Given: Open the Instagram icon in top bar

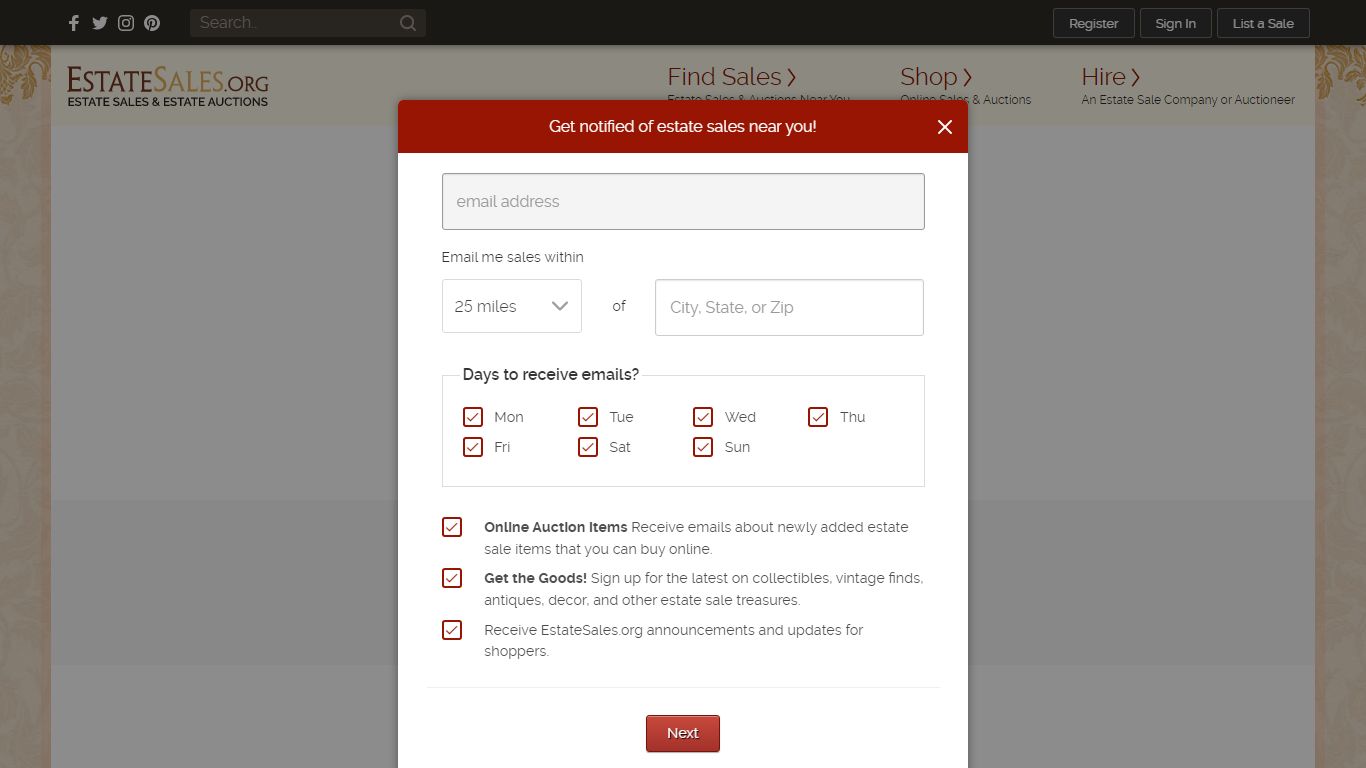Looking at the screenshot, I should [126, 23].
